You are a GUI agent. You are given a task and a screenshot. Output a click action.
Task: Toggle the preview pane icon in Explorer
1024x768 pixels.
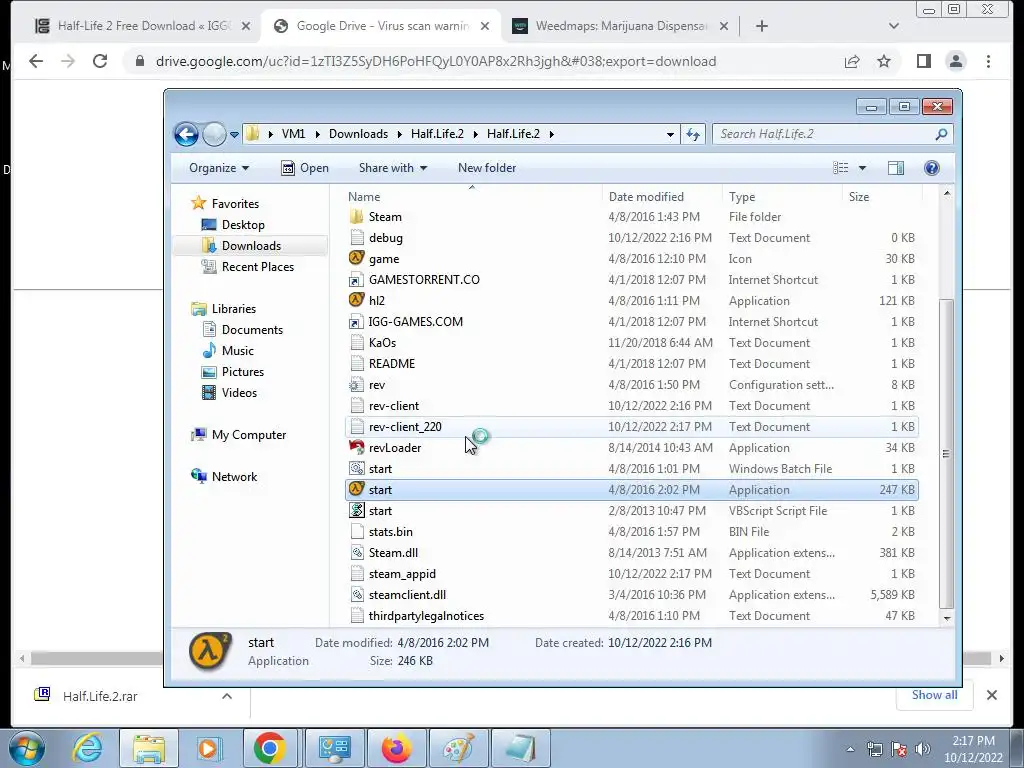pos(896,168)
